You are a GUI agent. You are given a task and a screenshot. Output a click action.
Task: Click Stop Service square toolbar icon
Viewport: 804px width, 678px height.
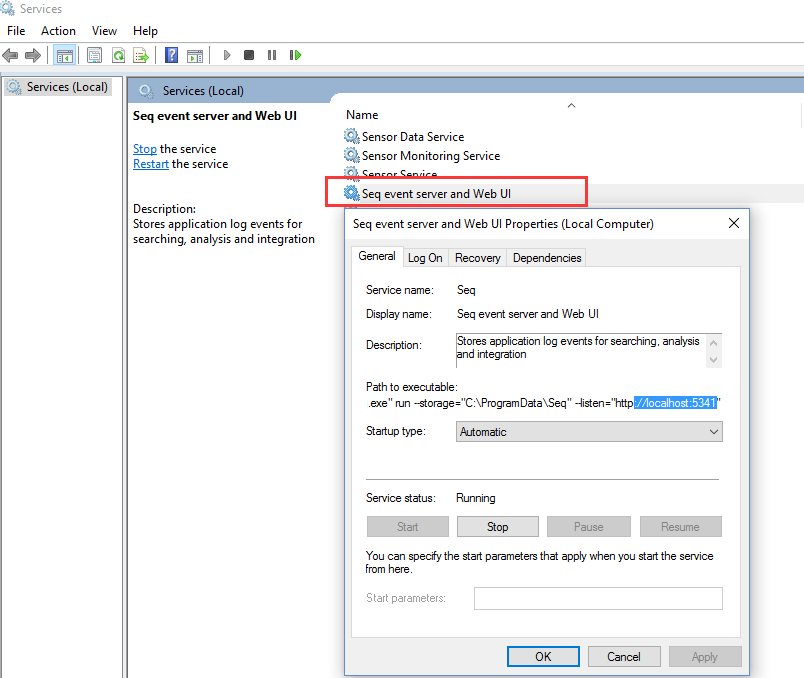[249, 55]
